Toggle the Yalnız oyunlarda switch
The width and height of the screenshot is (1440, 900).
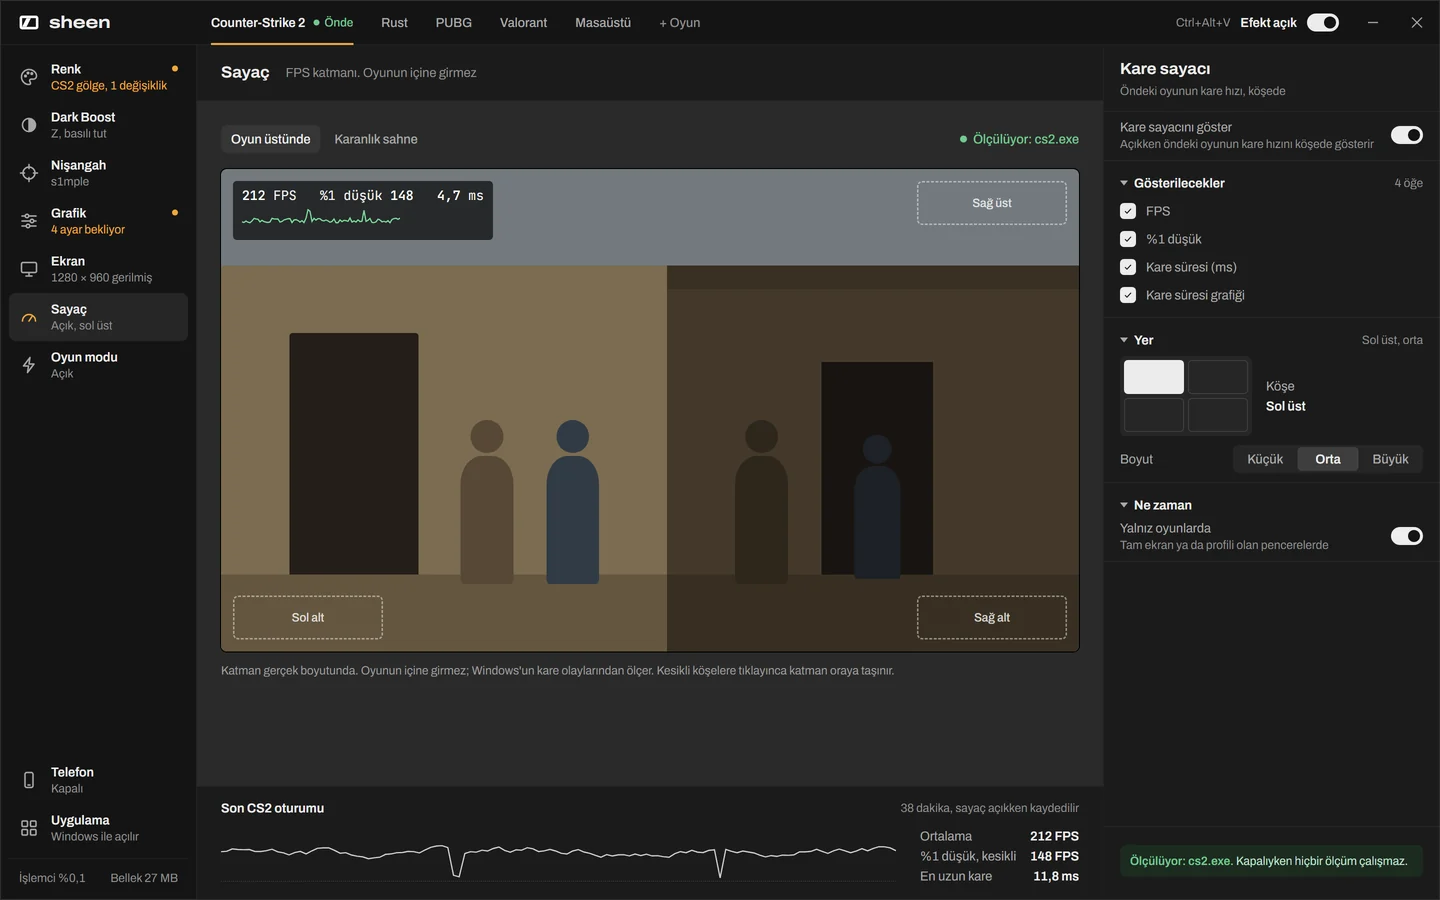(1407, 536)
